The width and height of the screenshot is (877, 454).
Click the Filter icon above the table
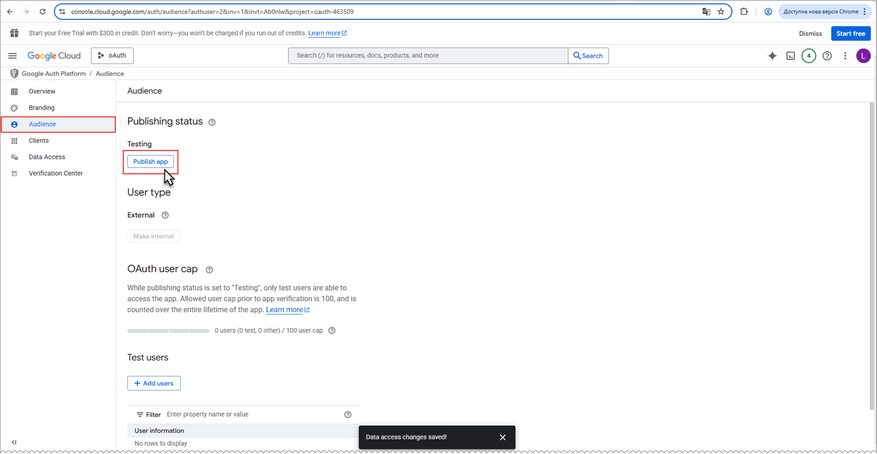pyautogui.click(x=140, y=415)
